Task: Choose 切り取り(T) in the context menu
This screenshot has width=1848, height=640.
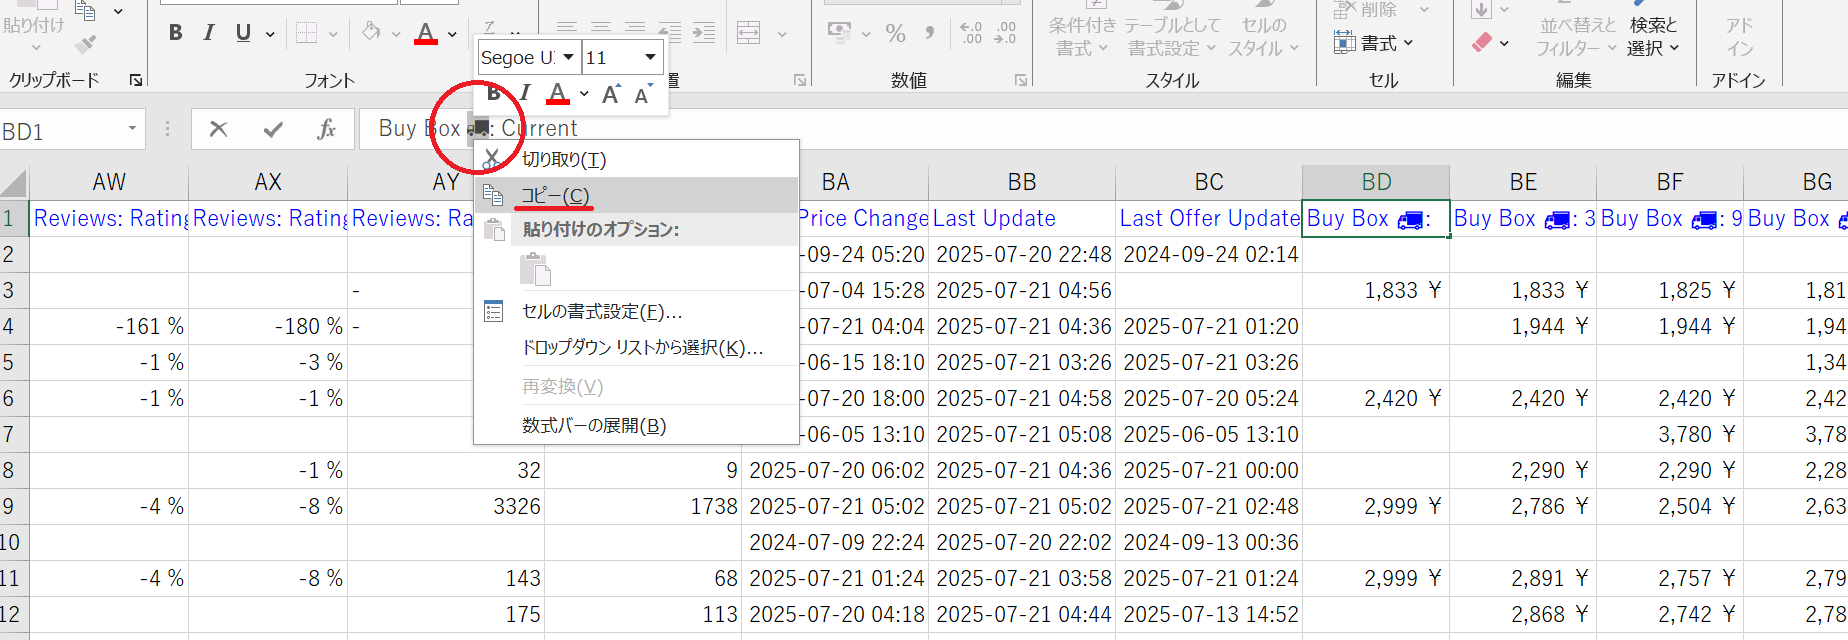Action: pyautogui.click(x=563, y=159)
